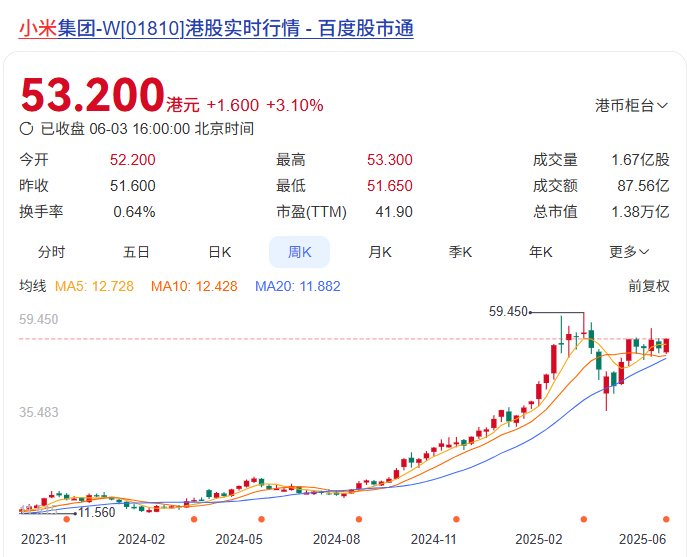Screen dimensions: 687x557
Task: Click the 成交量 value 1.67亿股
Action: (641, 160)
